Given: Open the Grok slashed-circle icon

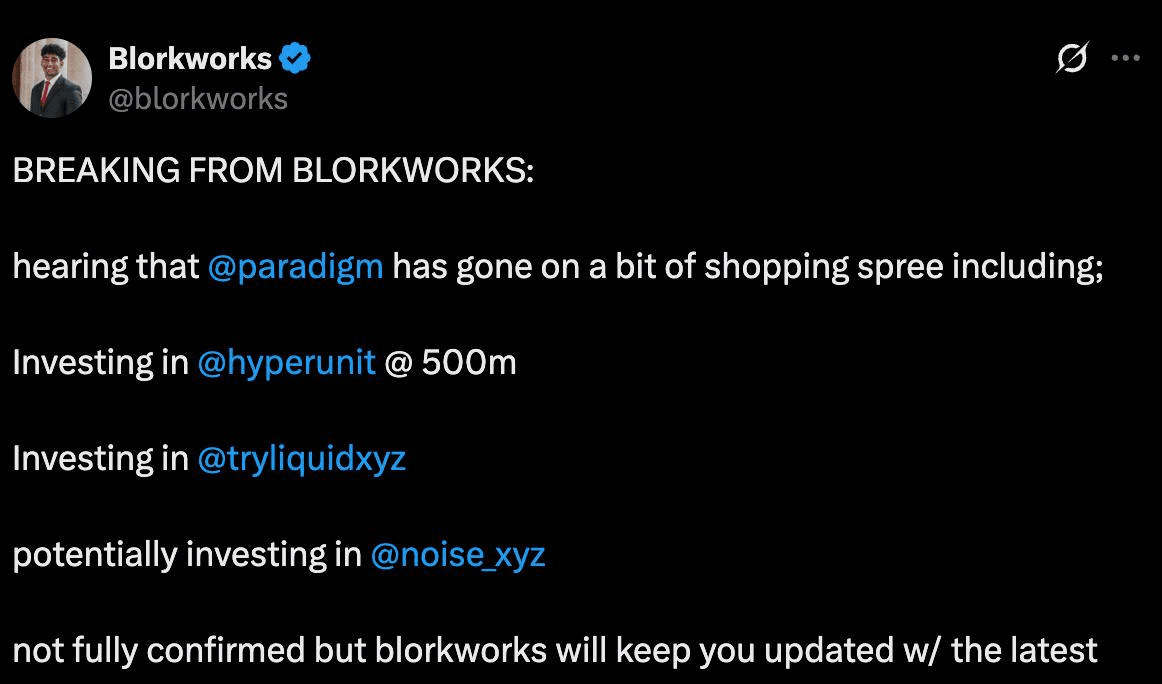Looking at the screenshot, I should tap(1072, 60).
